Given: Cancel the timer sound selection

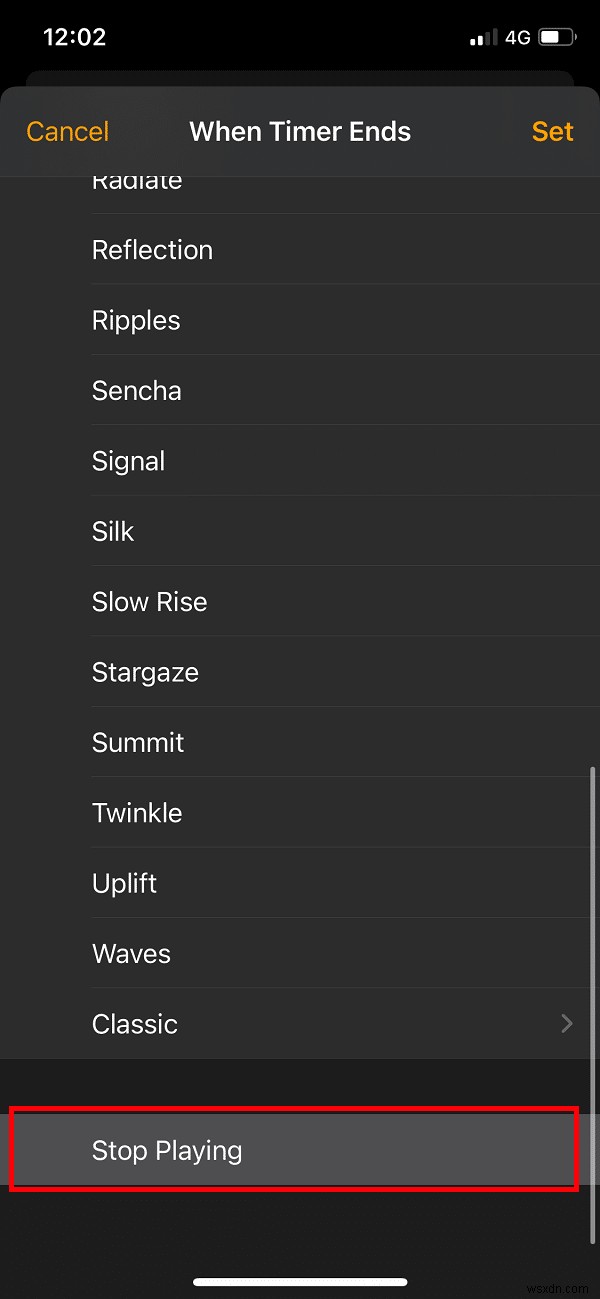Looking at the screenshot, I should (66, 131).
